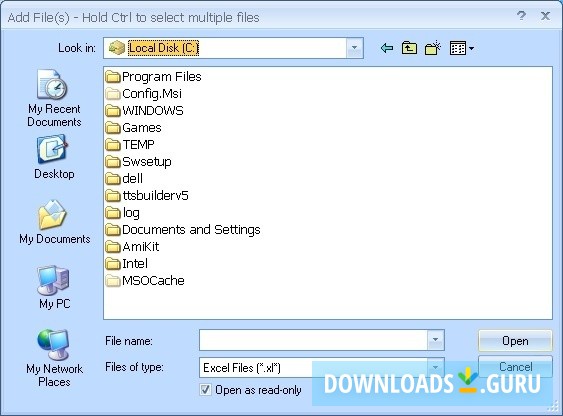Select the MSOCache folder
The height and width of the screenshot is (416, 563).
click(x=145, y=280)
